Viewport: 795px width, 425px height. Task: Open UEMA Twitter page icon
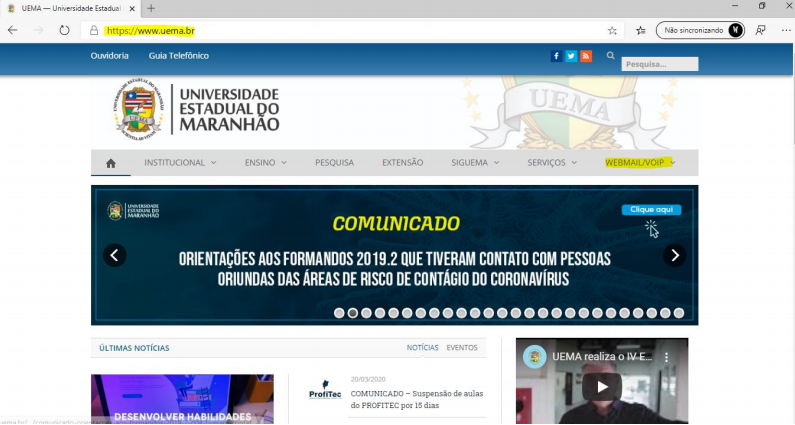(571, 56)
